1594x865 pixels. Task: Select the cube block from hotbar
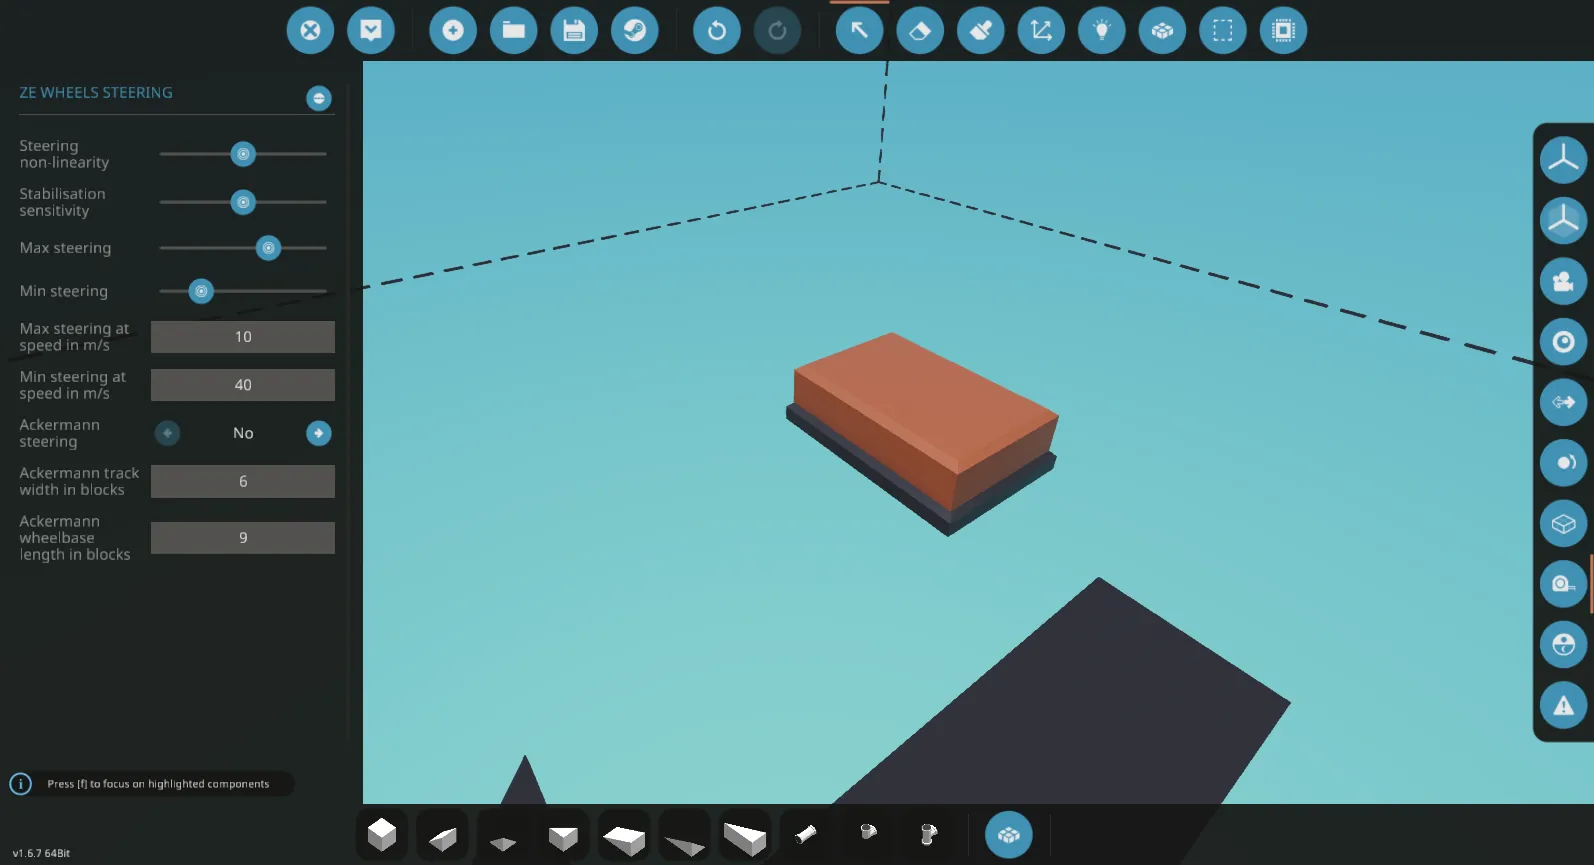(x=382, y=835)
